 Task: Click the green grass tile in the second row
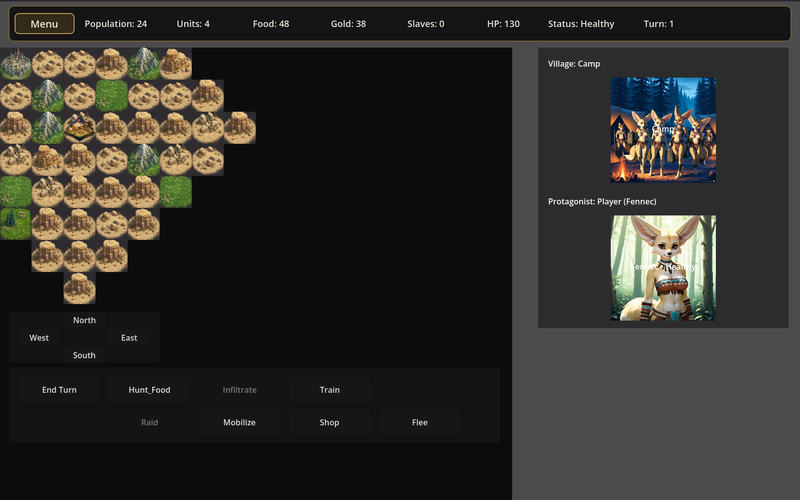111,96
